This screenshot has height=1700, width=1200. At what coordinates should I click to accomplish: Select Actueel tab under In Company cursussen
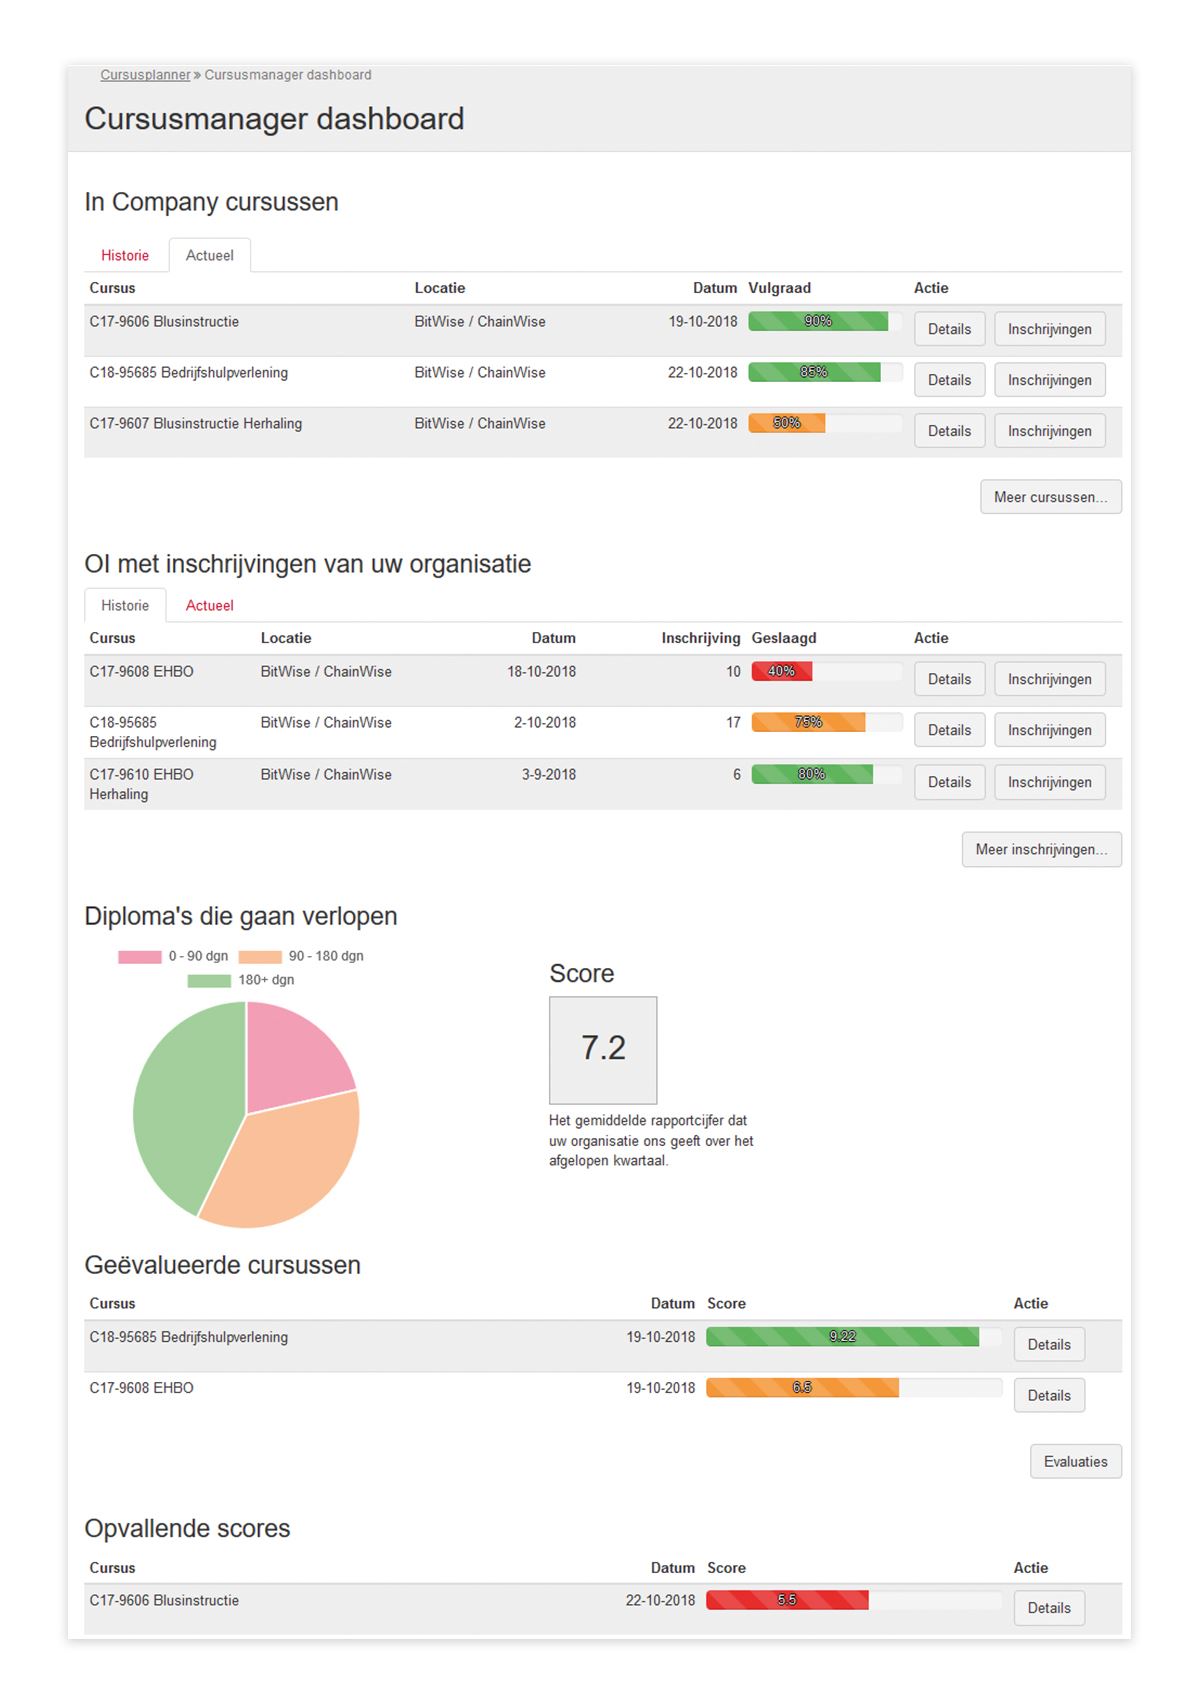click(x=209, y=256)
